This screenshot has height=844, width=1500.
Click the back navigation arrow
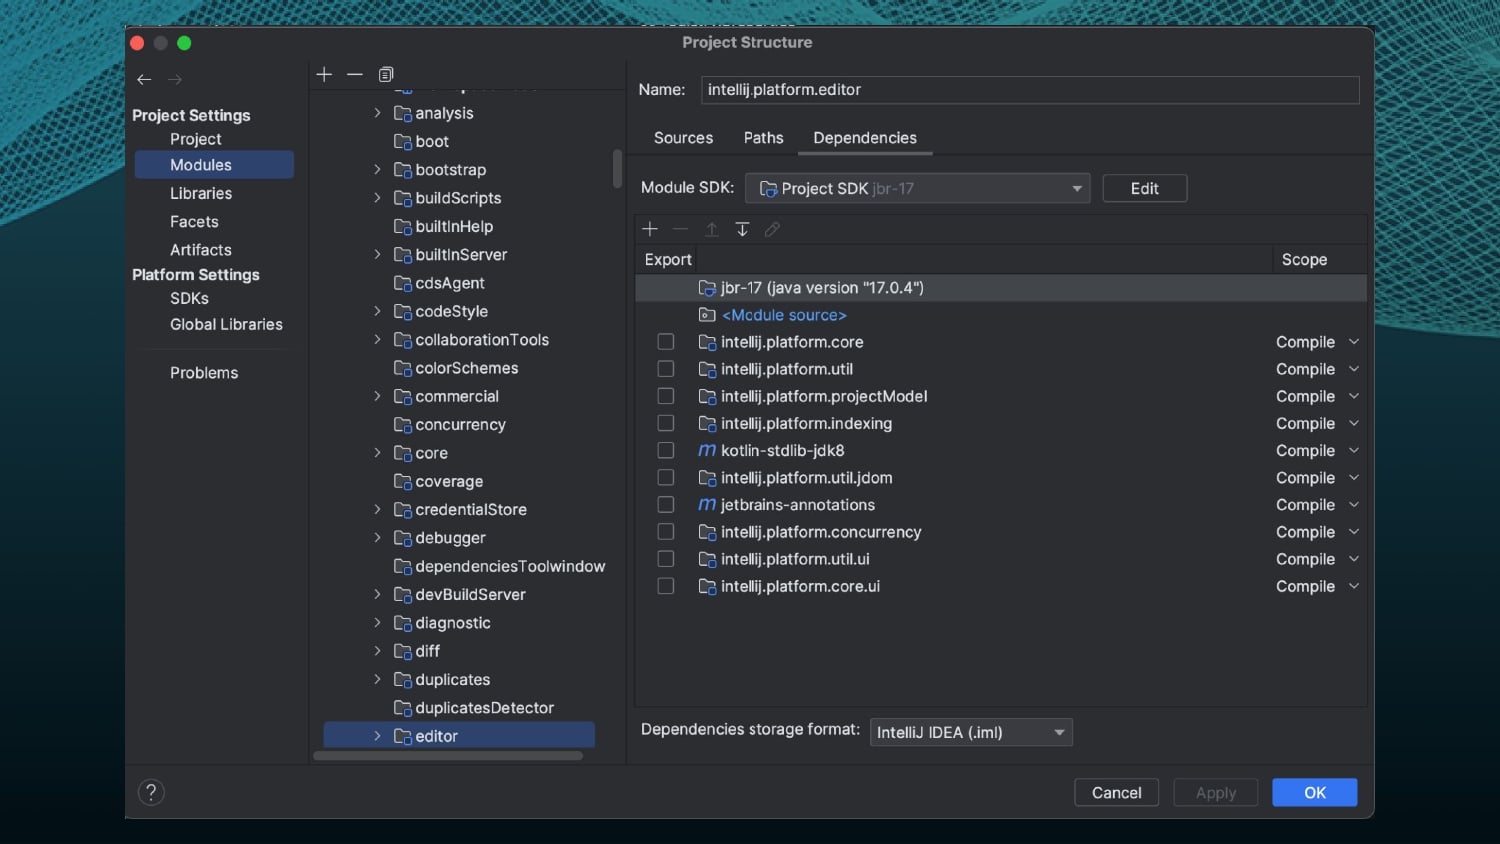point(144,79)
